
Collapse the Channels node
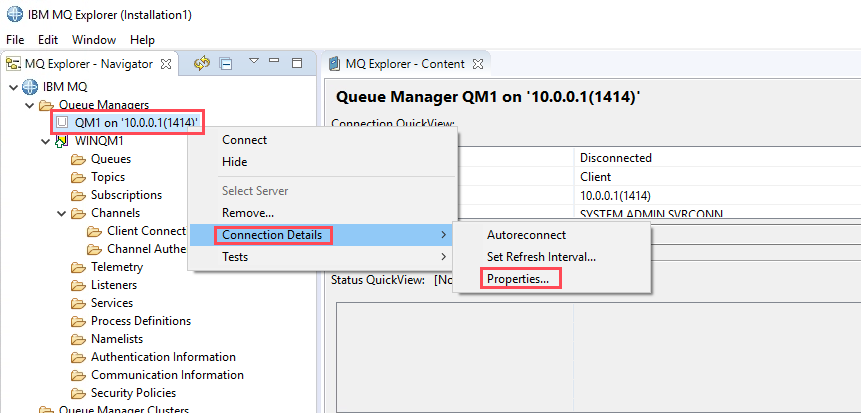(62, 213)
